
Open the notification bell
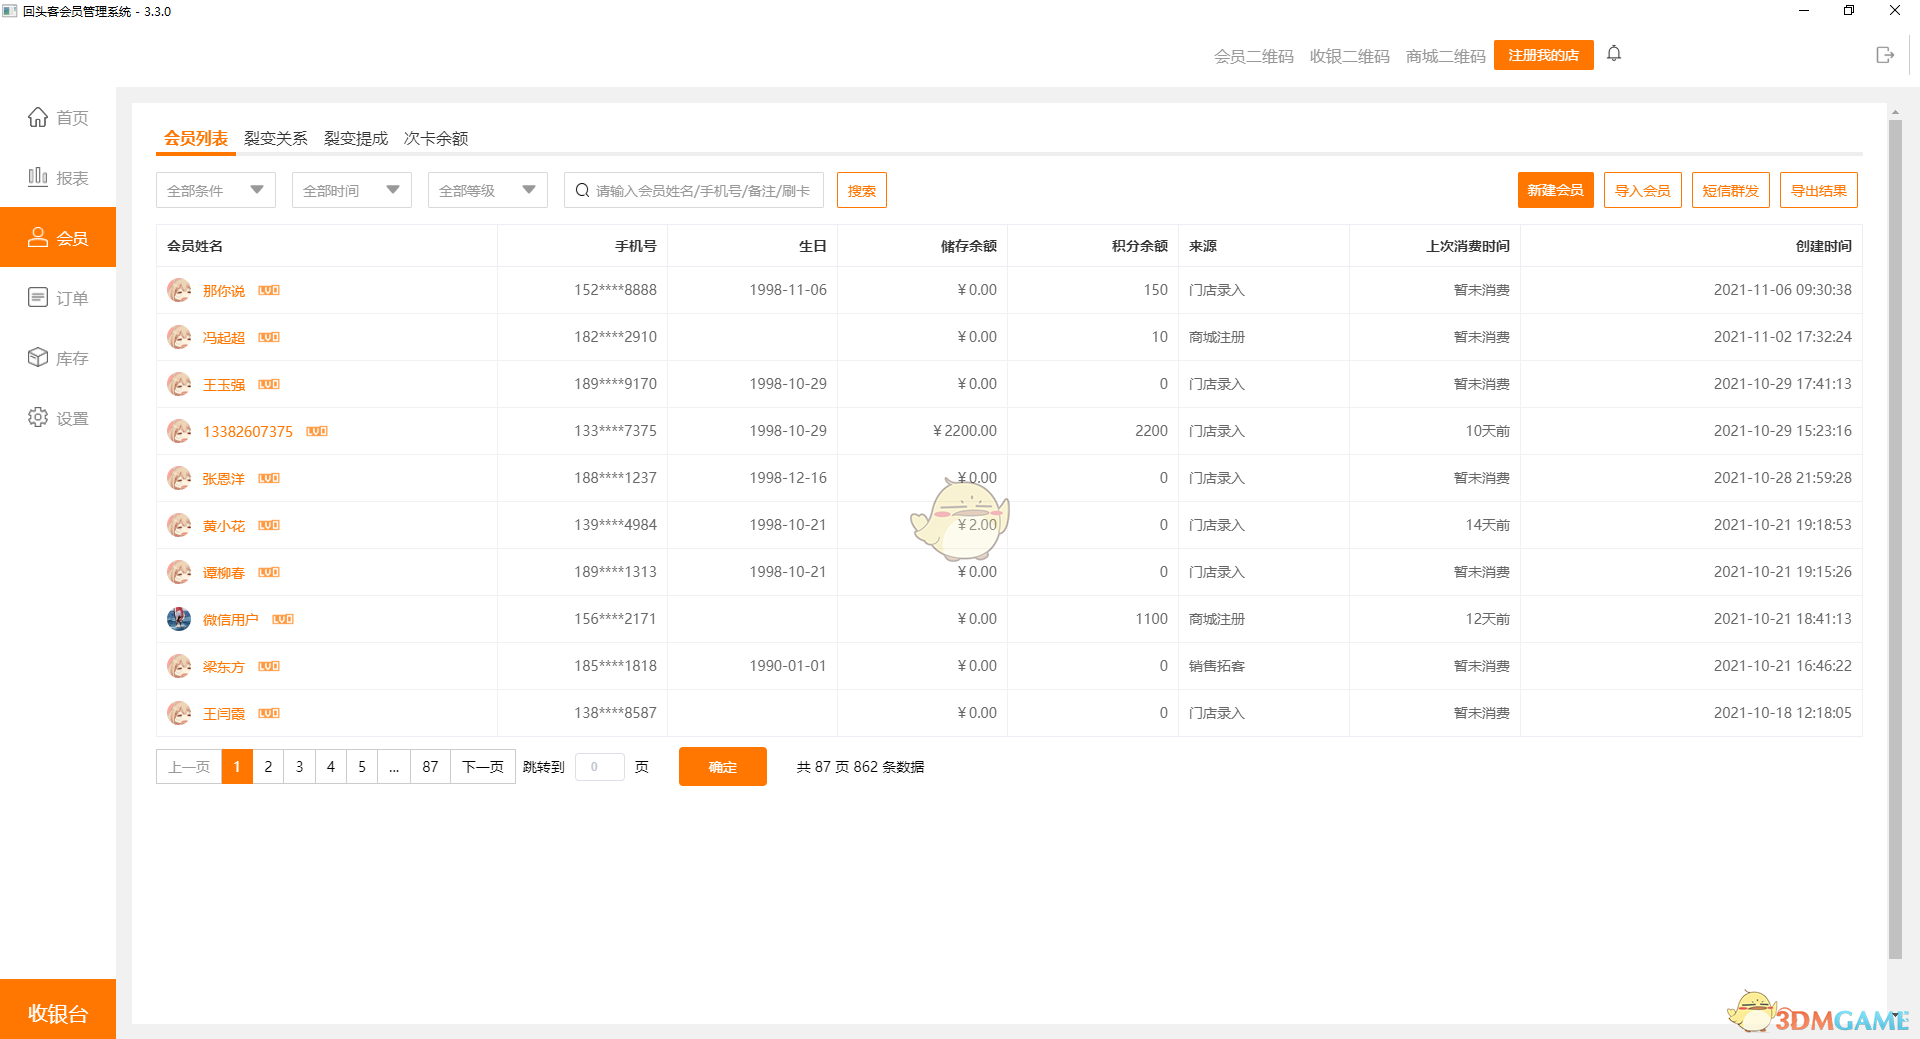click(x=1613, y=54)
